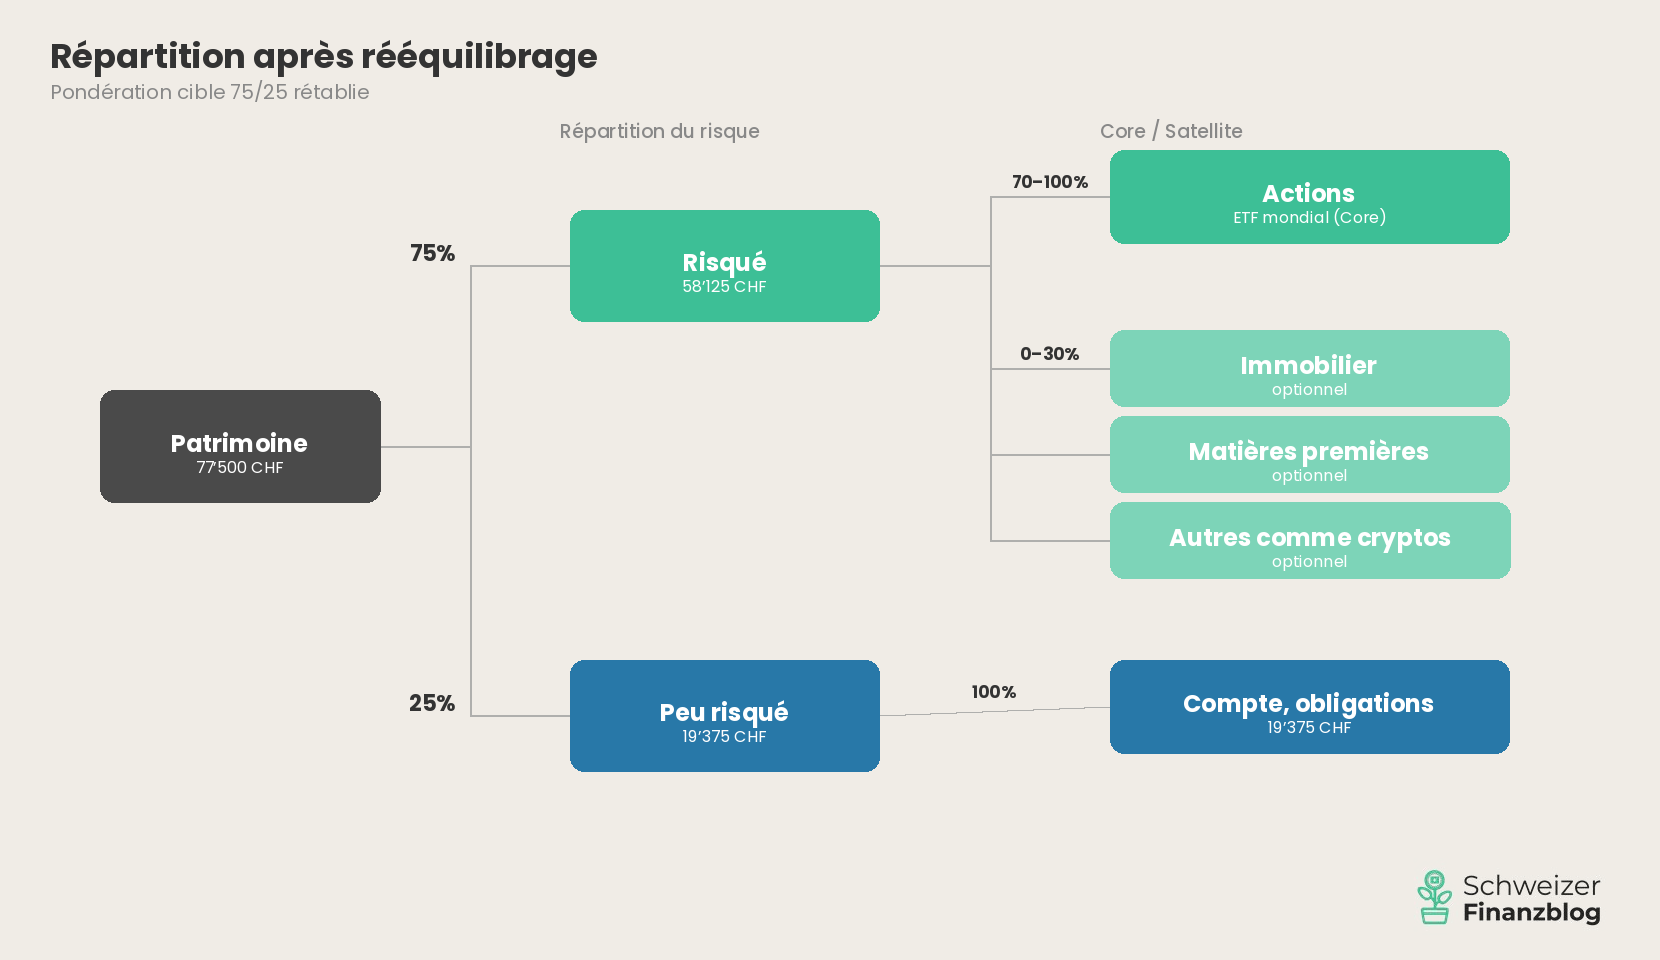Click the 0–30% range label

pyautogui.click(x=1049, y=354)
